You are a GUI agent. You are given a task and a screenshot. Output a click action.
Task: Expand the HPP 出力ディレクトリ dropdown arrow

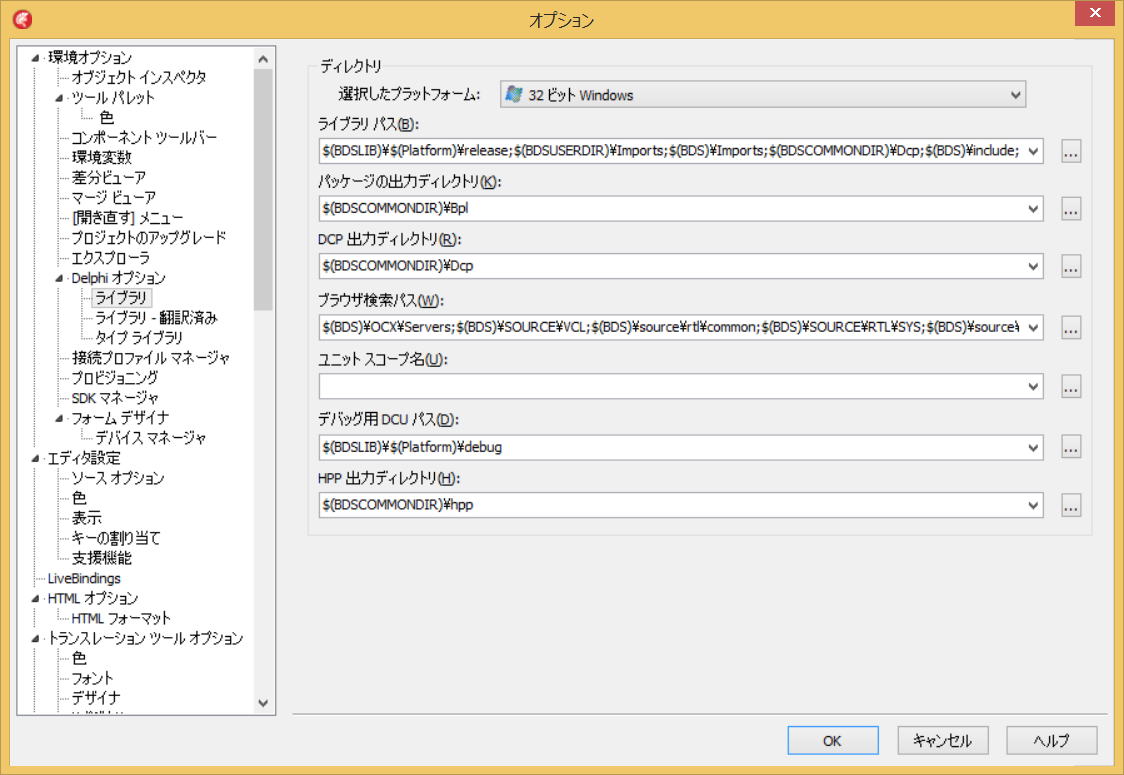1033,505
